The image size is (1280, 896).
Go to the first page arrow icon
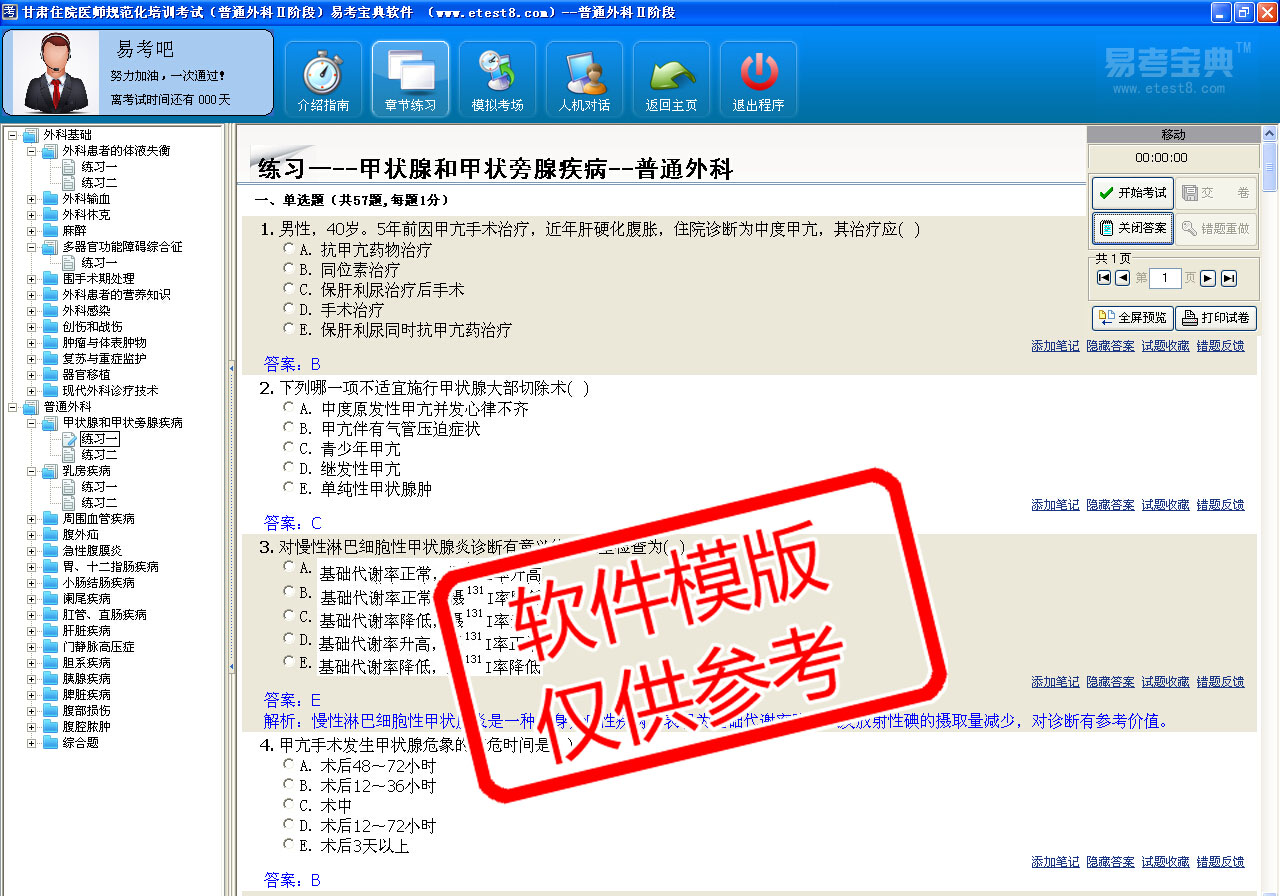1104,278
